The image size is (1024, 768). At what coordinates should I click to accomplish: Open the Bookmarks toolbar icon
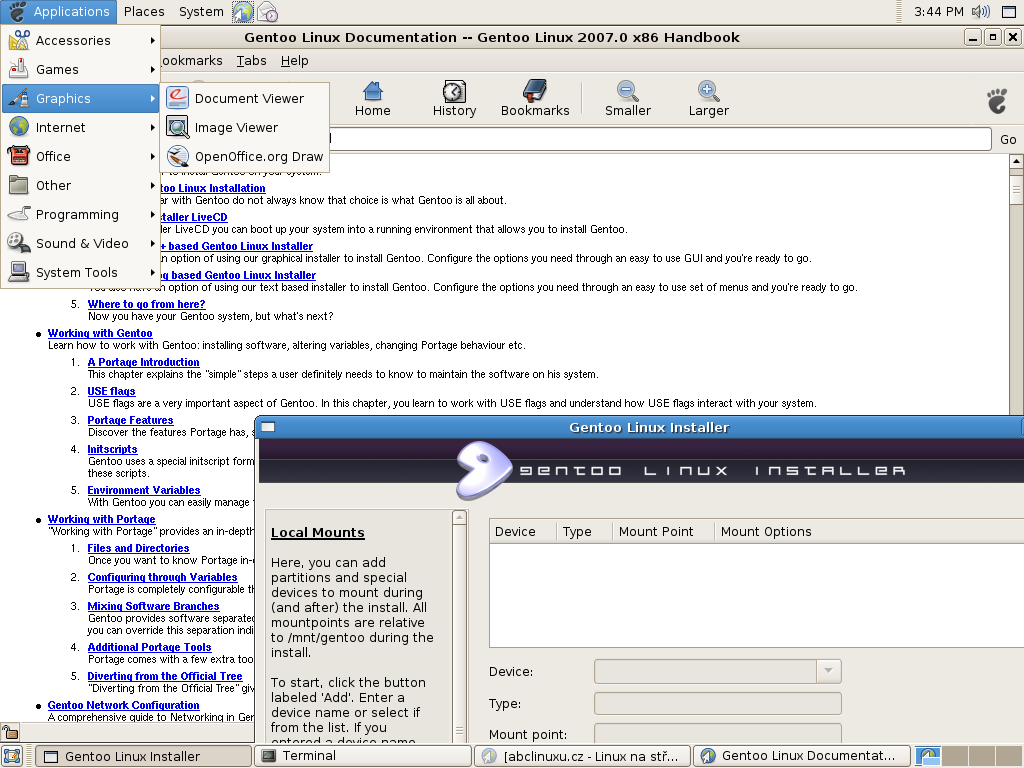pos(535,99)
